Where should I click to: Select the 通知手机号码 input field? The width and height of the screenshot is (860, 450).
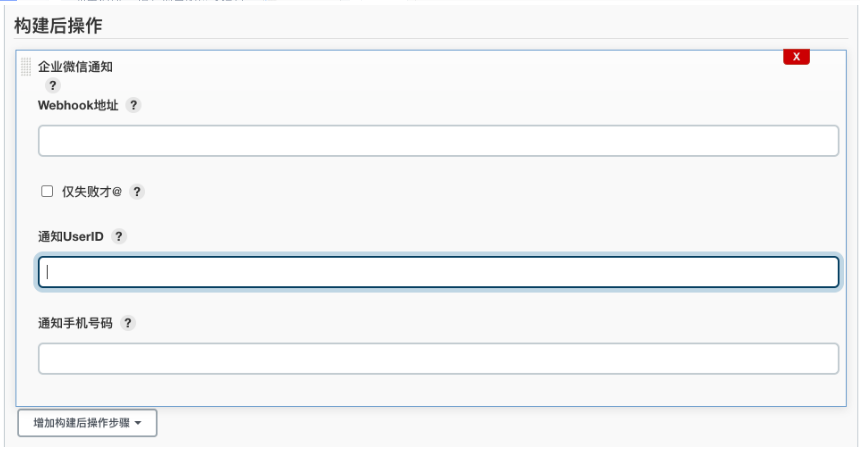(x=438, y=358)
